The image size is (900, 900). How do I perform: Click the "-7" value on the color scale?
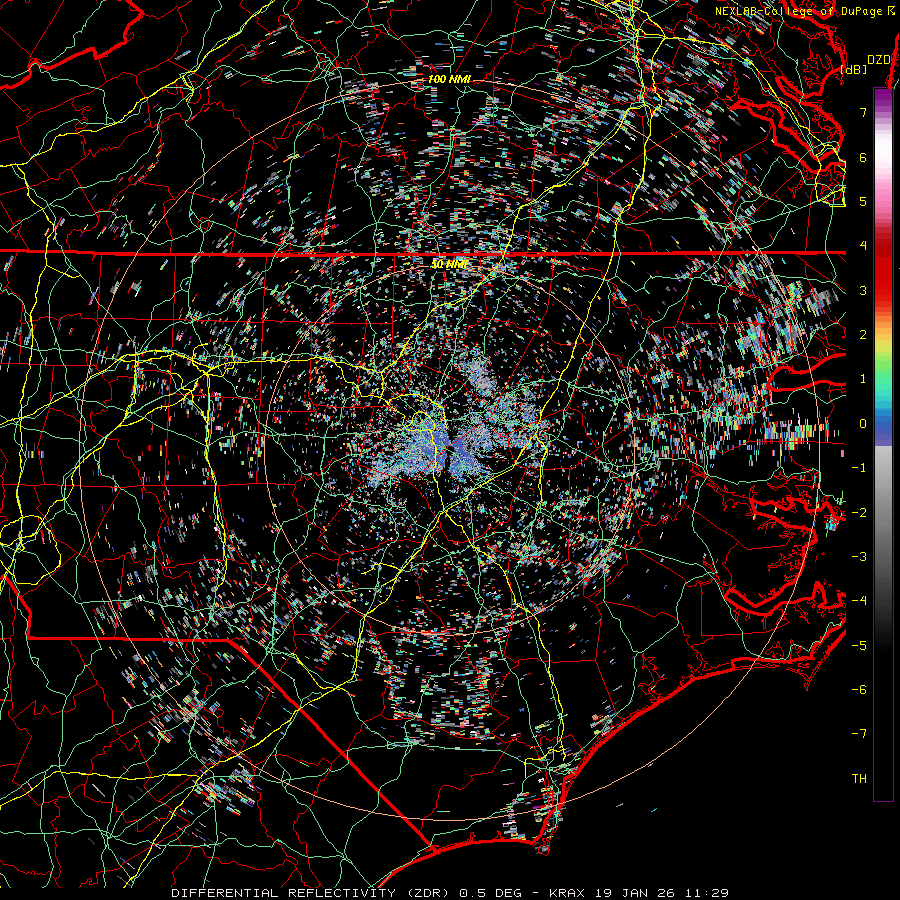[x=859, y=734]
